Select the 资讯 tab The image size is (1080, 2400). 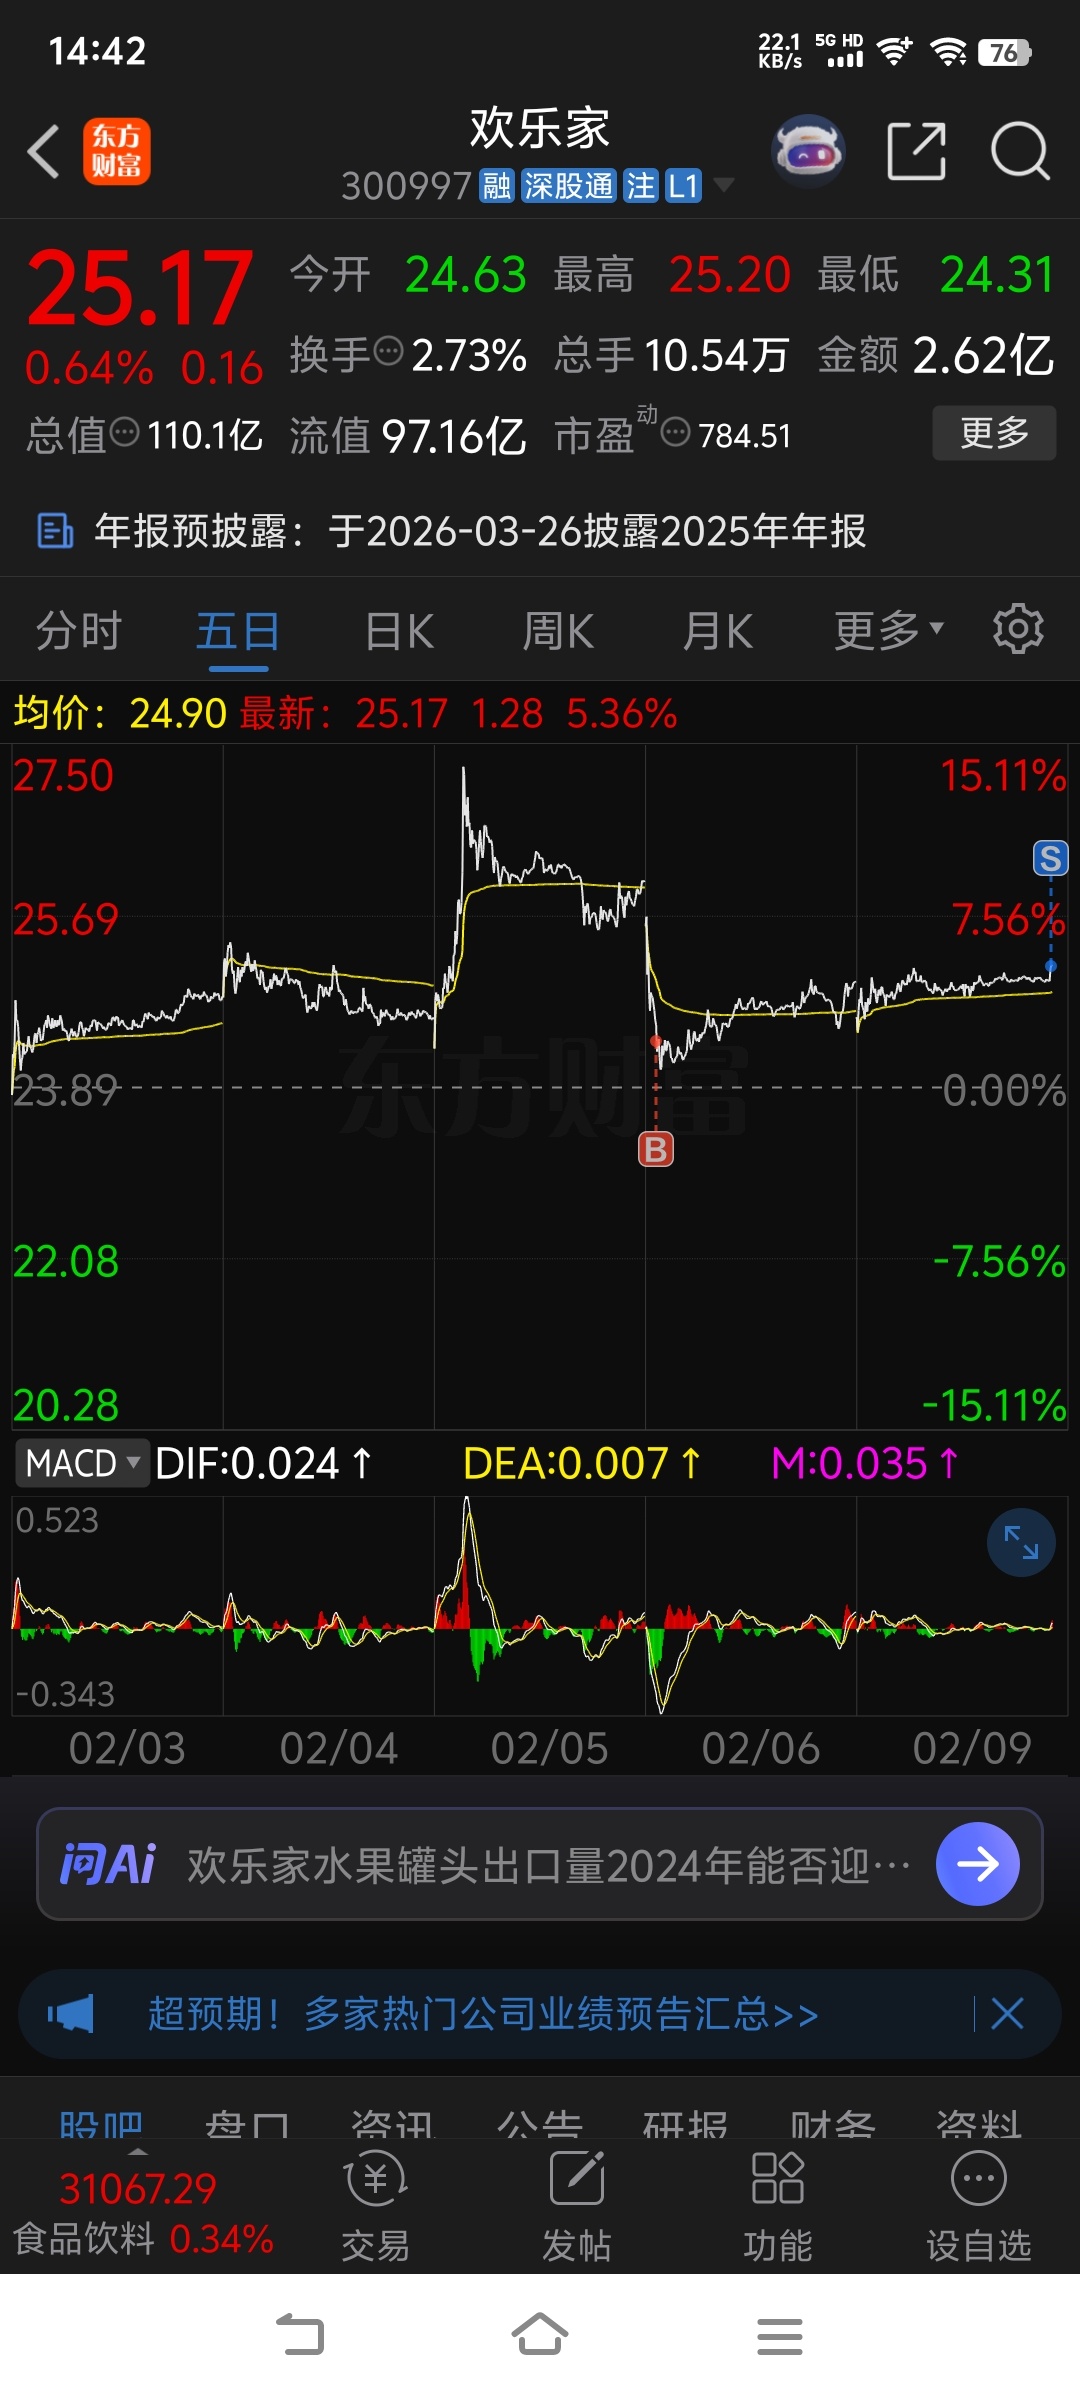click(x=393, y=2123)
